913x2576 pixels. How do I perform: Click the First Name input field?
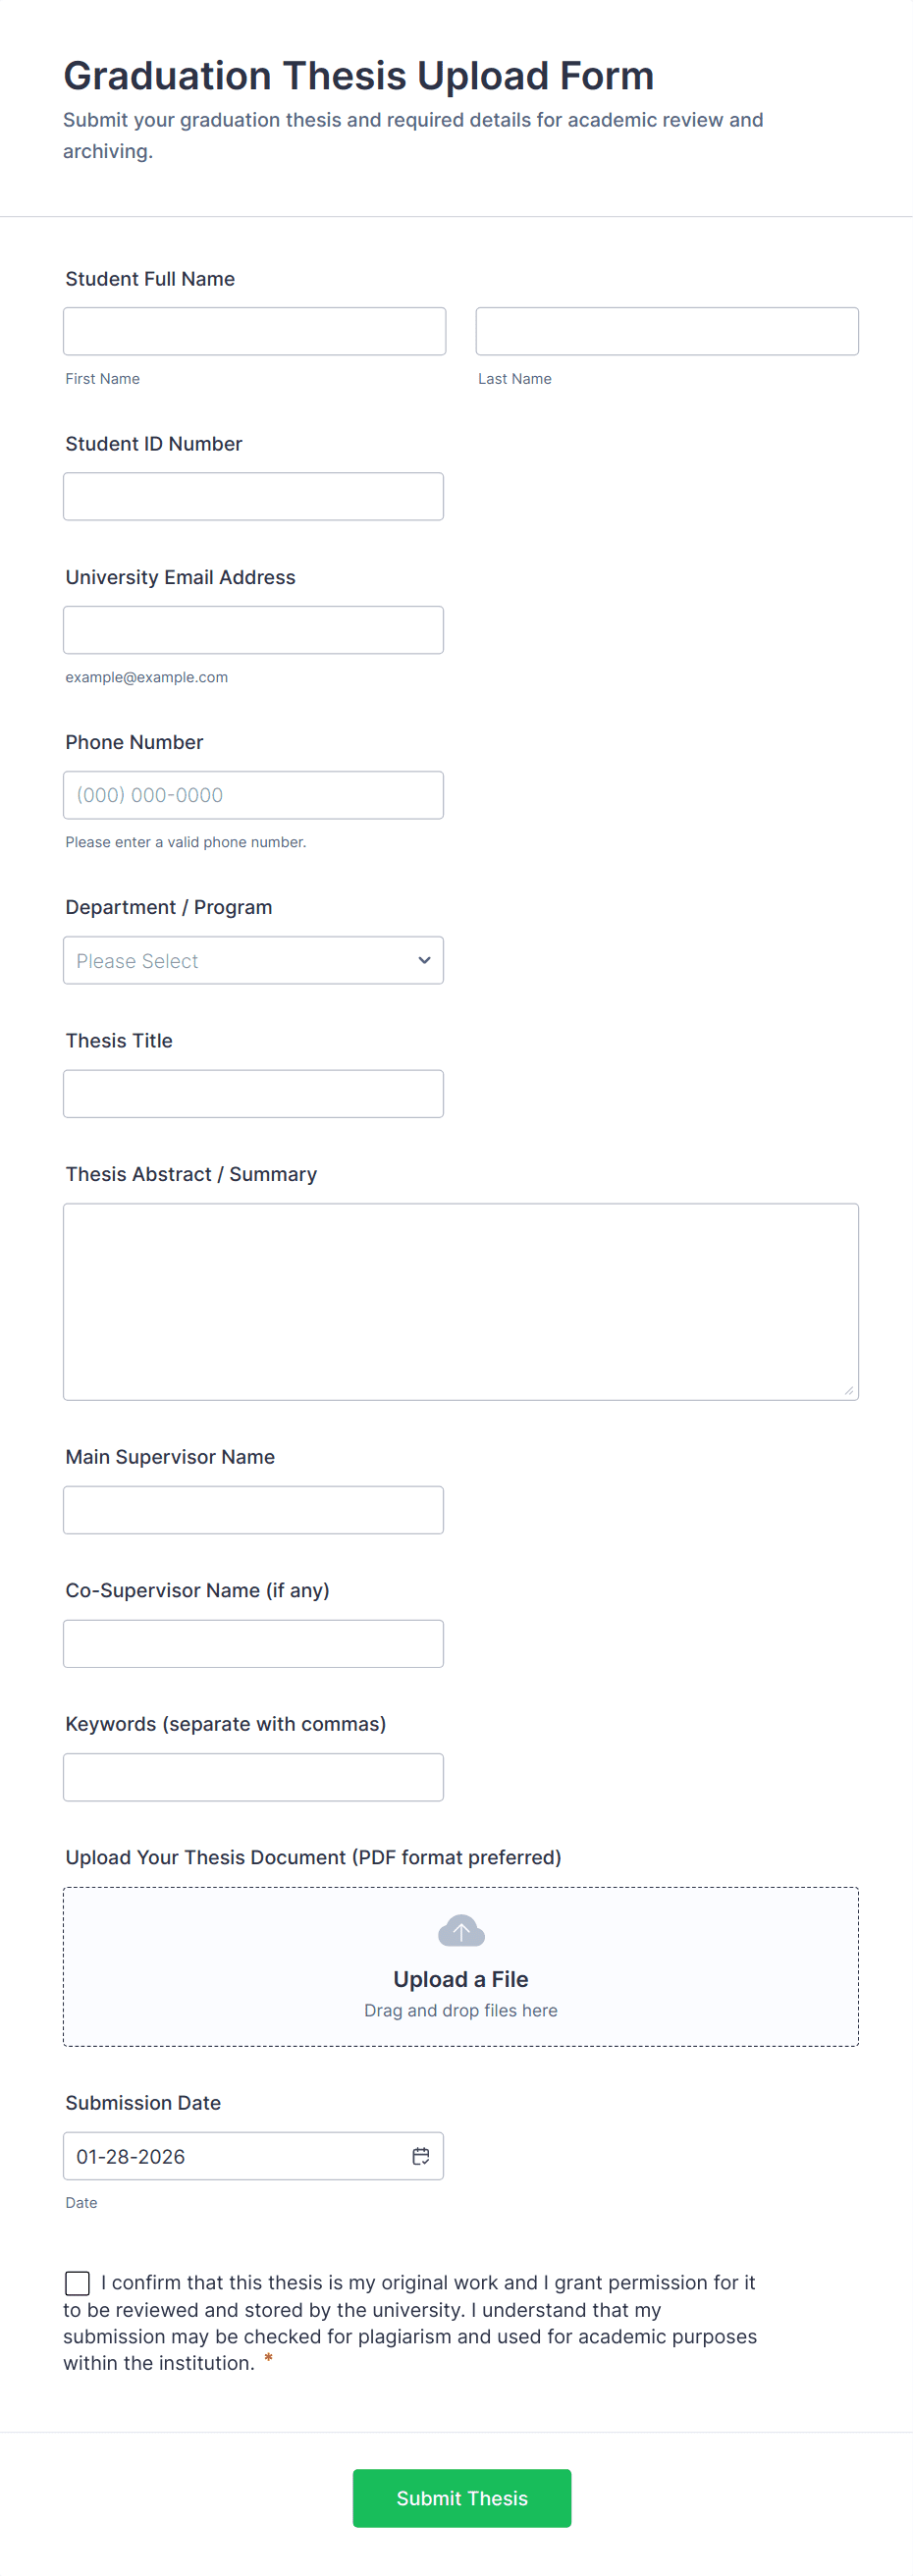click(254, 330)
